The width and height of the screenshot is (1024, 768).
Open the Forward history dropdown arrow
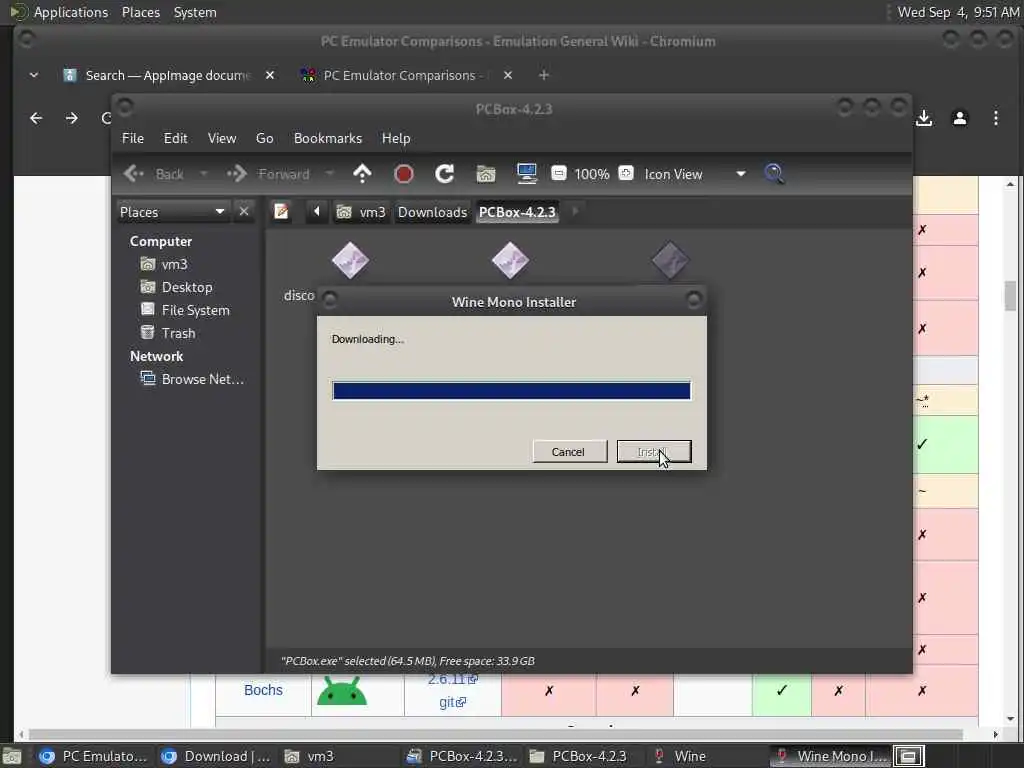[x=329, y=174]
